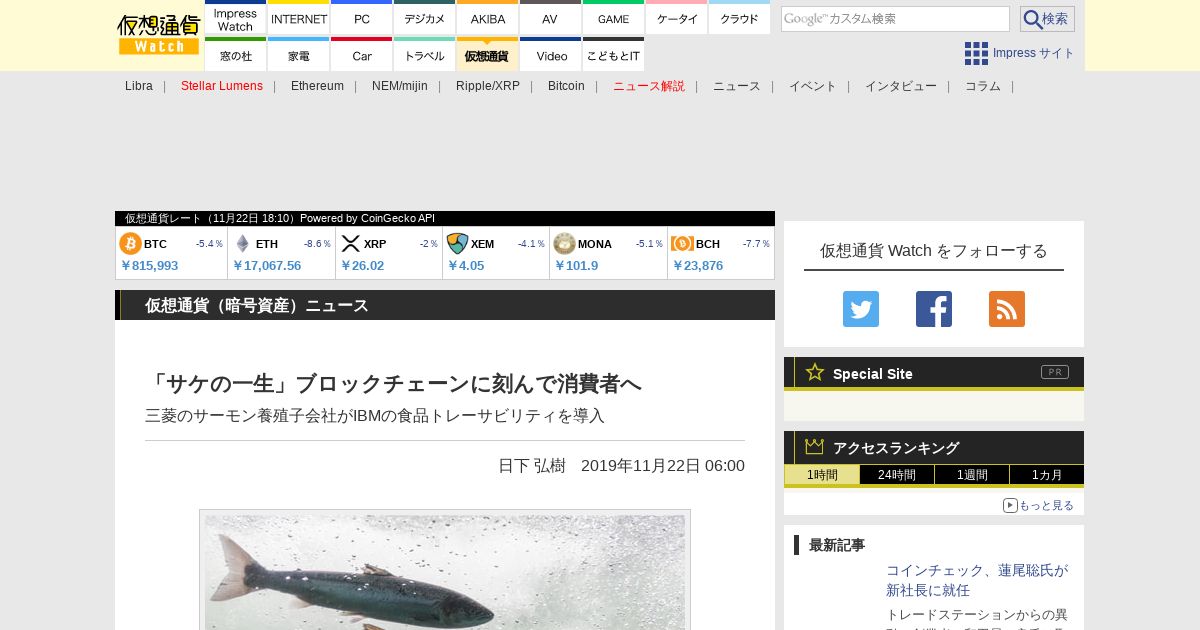1200x630 pixels.
Task: Select the 1カ月 ranking tab
Action: coord(1047,475)
